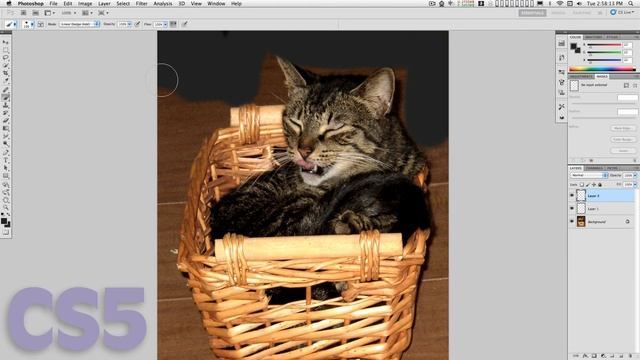The image size is (640, 360).
Task: Toggle Lock position in Layers panel
Action: [x=594, y=185]
